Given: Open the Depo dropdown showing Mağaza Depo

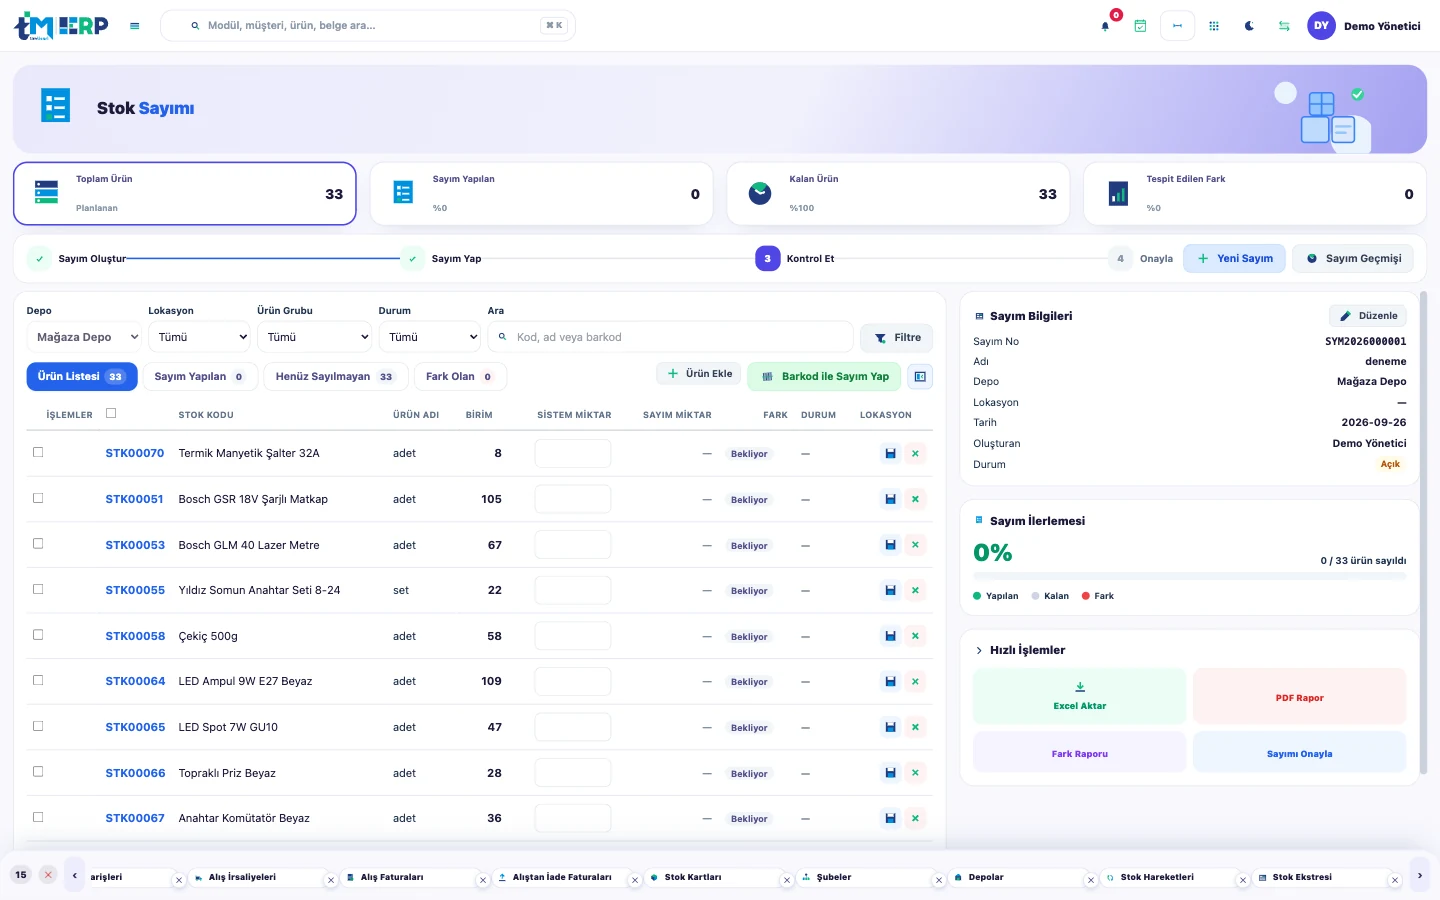Looking at the screenshot, I should coord(84,337).
